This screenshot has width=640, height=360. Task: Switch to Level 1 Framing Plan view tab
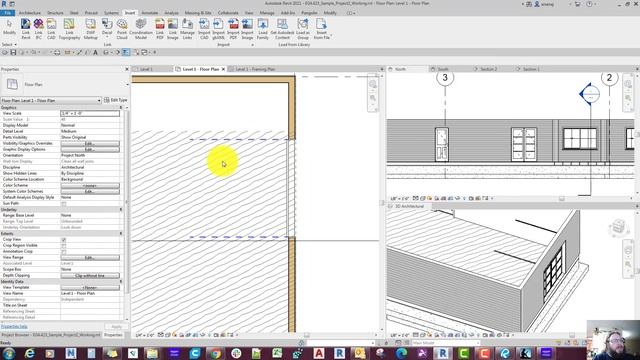click(x=255, y=69)
